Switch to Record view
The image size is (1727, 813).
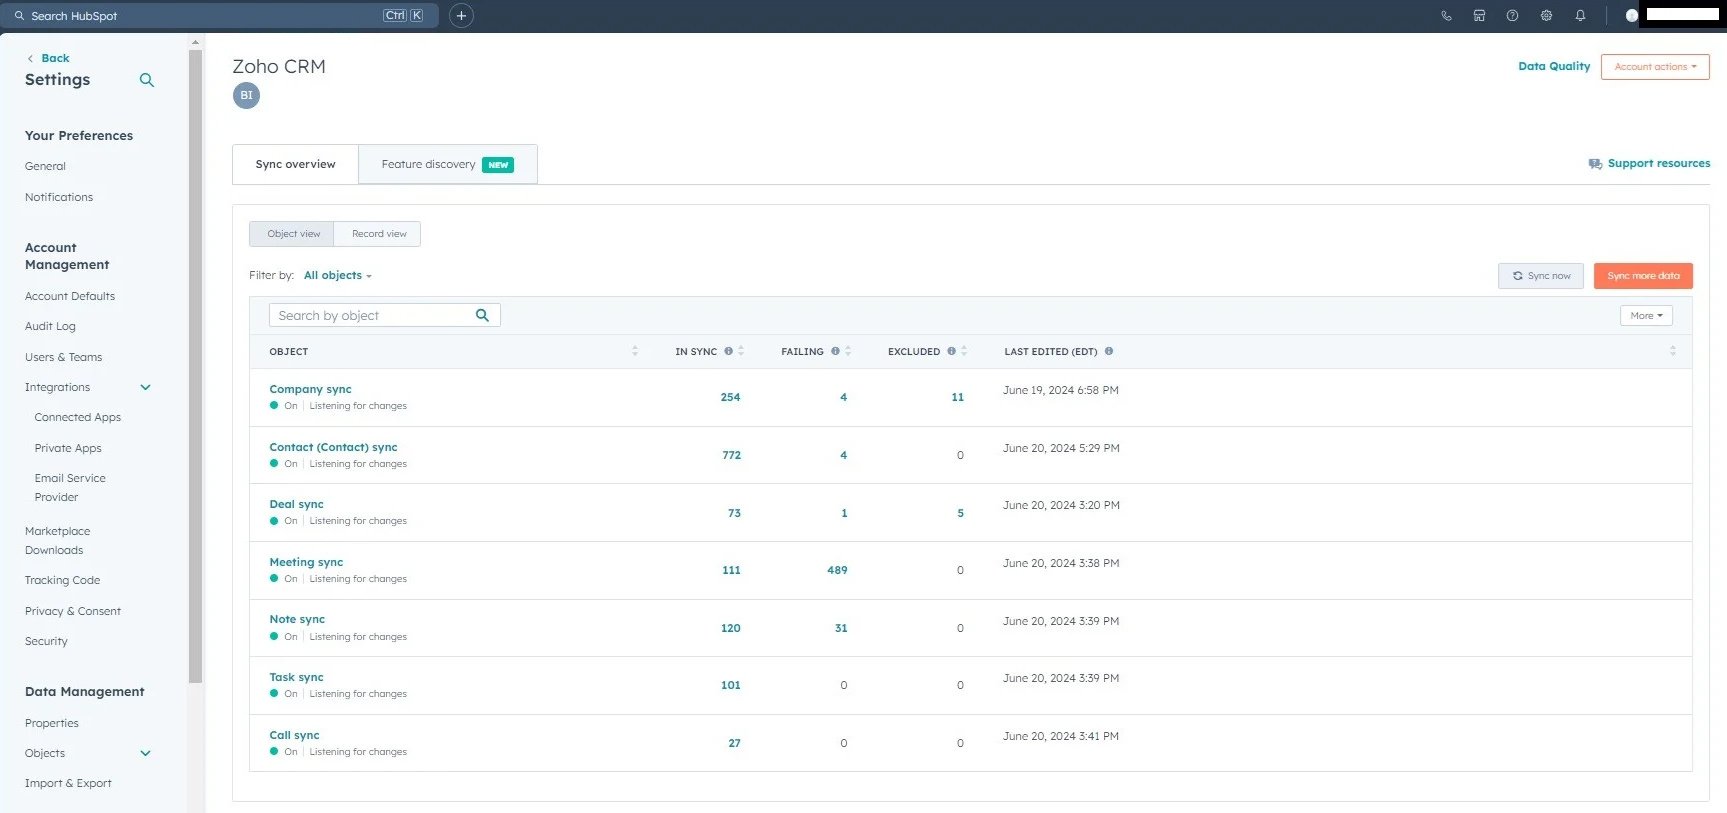pyautogui.click(x=378, y=234)
